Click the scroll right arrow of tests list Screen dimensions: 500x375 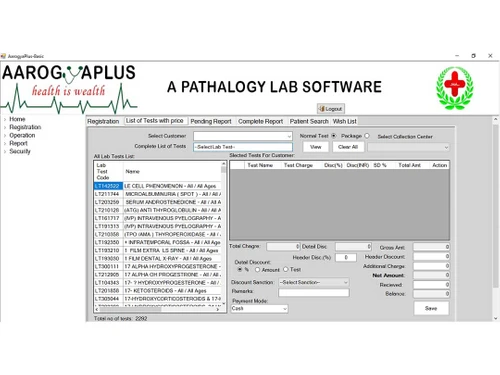click(x=218, y=309)
